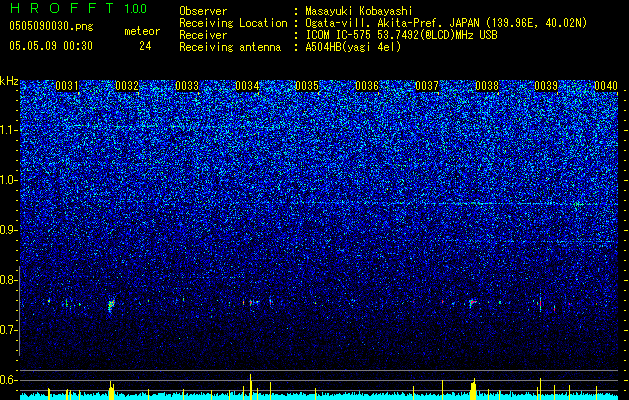Viewport: 629px width, 400px height.
Task: Click the Receiving antenna label
Action: coord(230,47)
